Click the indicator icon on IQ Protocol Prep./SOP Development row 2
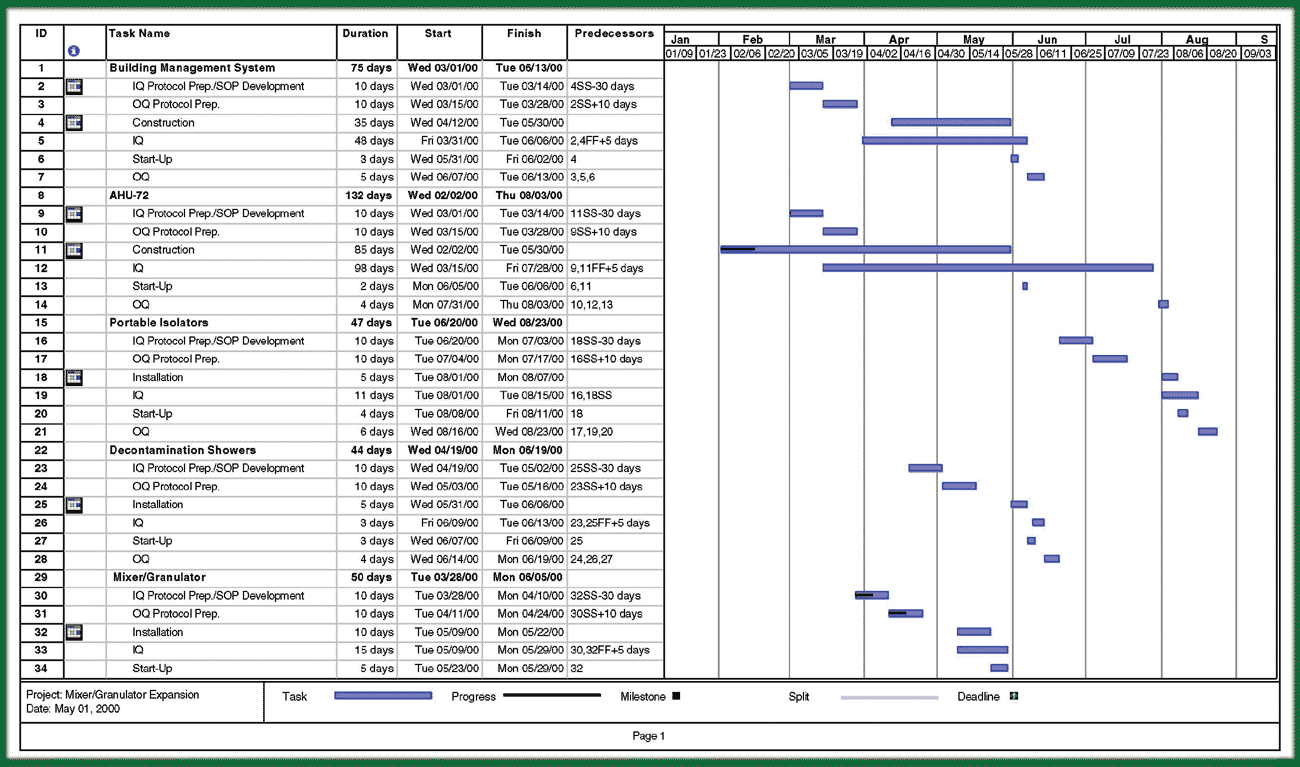The width and height of the screenshot is (1300, 767). coord(73,86)
